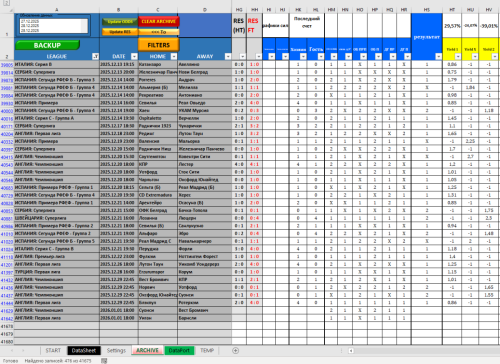Select column HS header
Image resolution: width=500 pixels, height=364 pixels.
(427, 10)
